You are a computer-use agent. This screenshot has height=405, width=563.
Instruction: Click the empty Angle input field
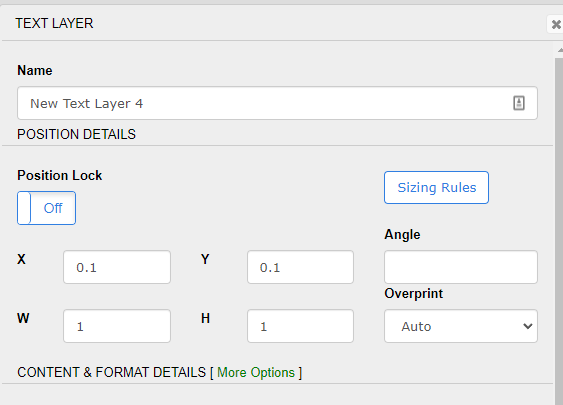pyautogui.click(x=461, y=267)
